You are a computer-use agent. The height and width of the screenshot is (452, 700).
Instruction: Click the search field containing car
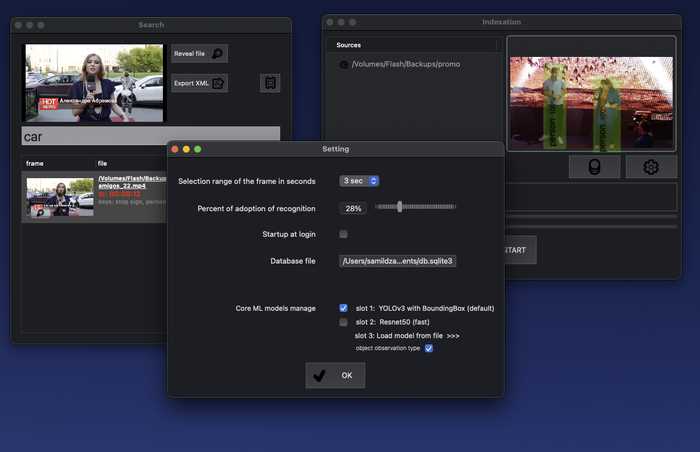pos(151,136)
